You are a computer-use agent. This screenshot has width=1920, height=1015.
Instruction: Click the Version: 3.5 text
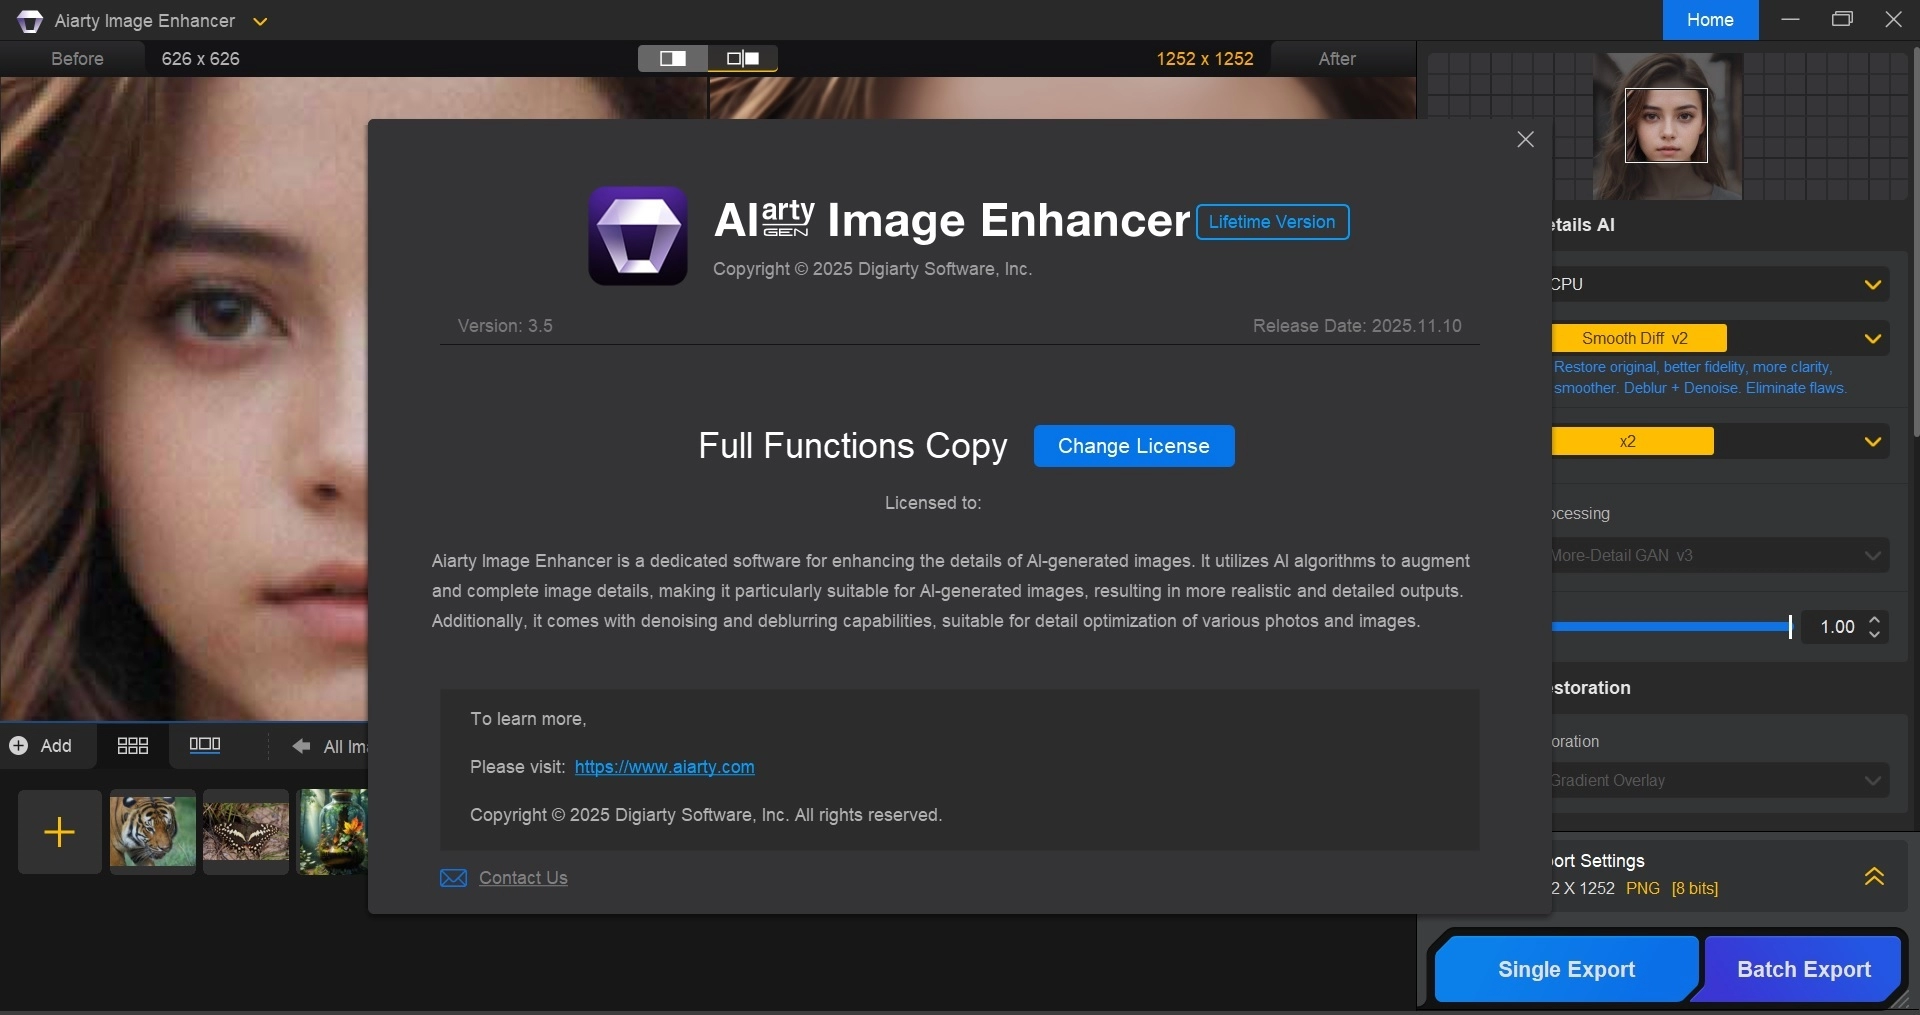coord(505,326)
